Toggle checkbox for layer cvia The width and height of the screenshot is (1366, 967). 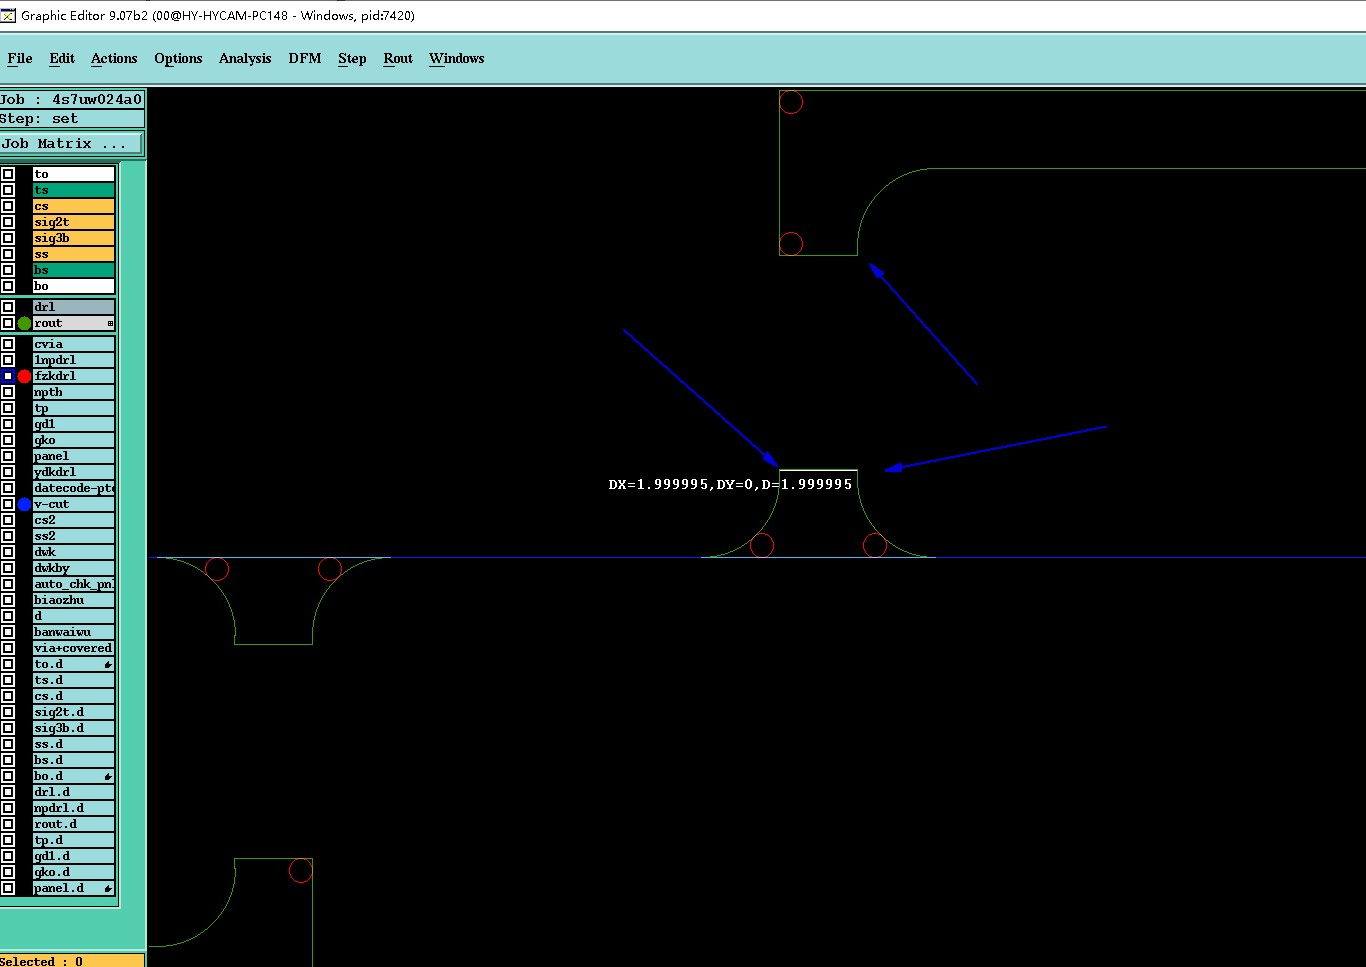8,344
